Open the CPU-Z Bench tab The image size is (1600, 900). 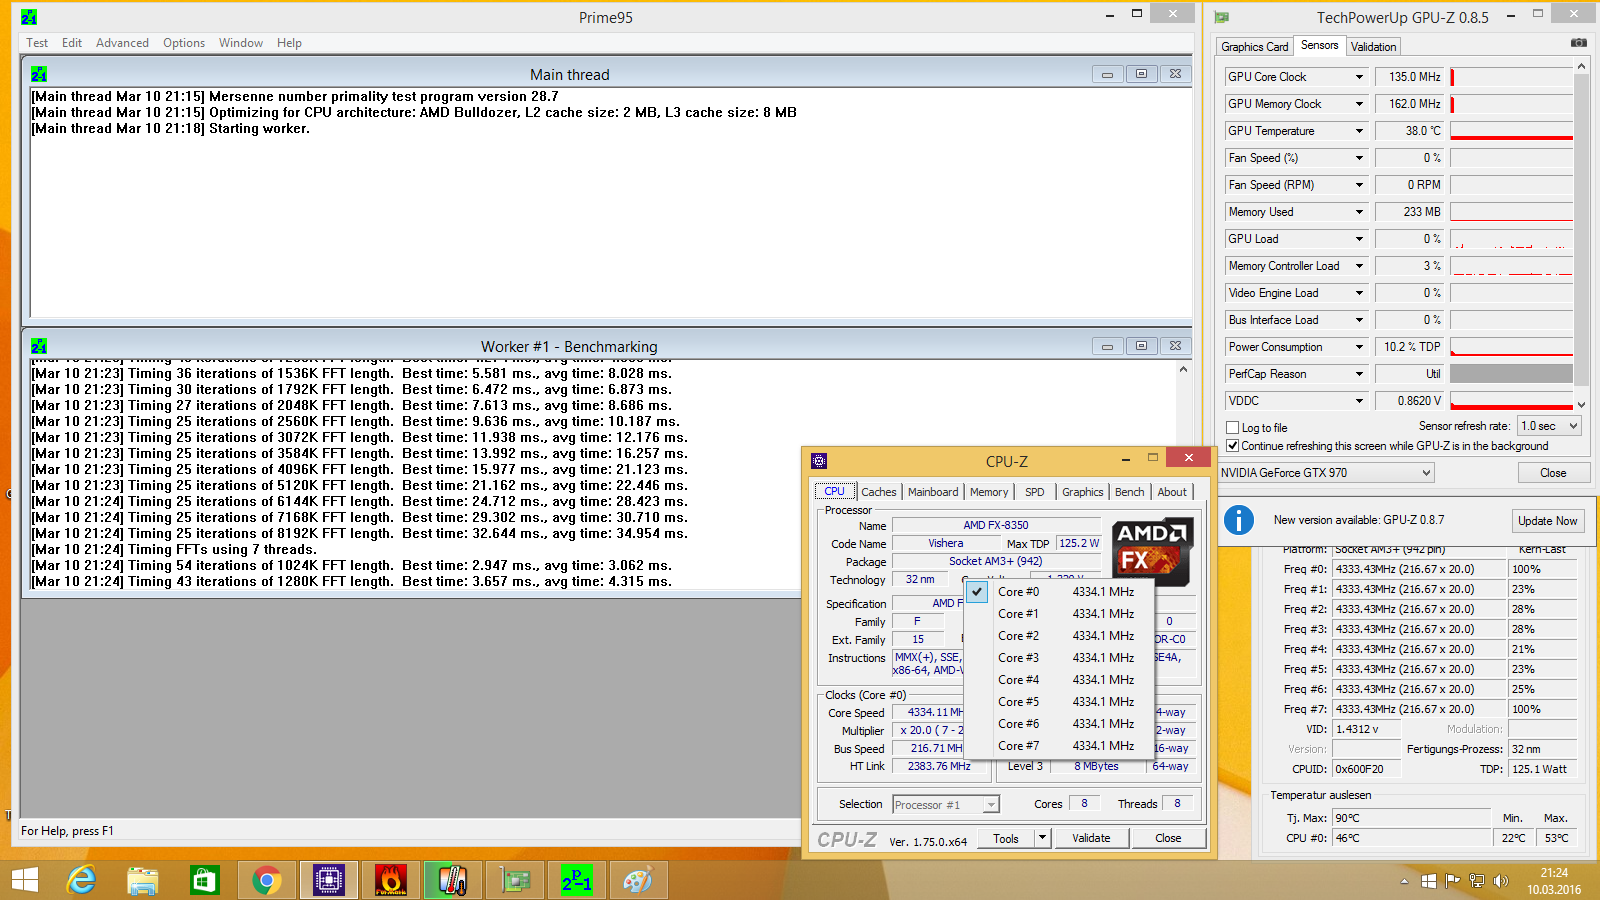[1129, 492]
